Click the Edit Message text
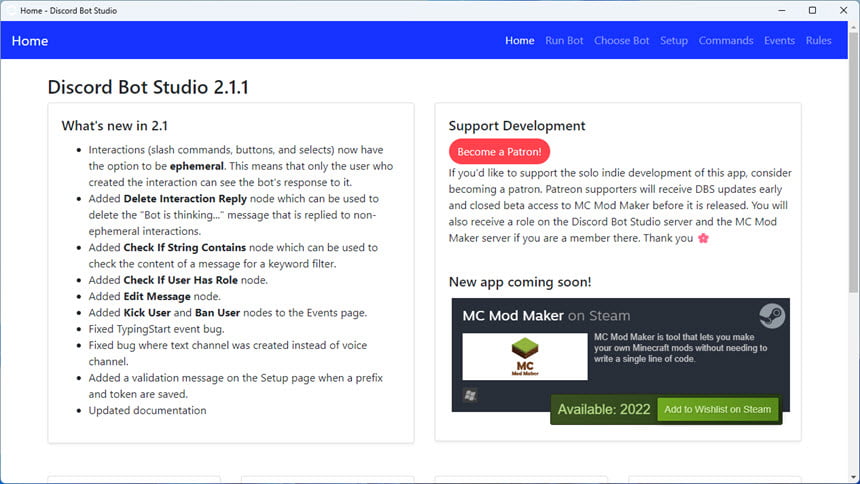The width and height of the screenshot is (860, 484). (x=157, y=296)
